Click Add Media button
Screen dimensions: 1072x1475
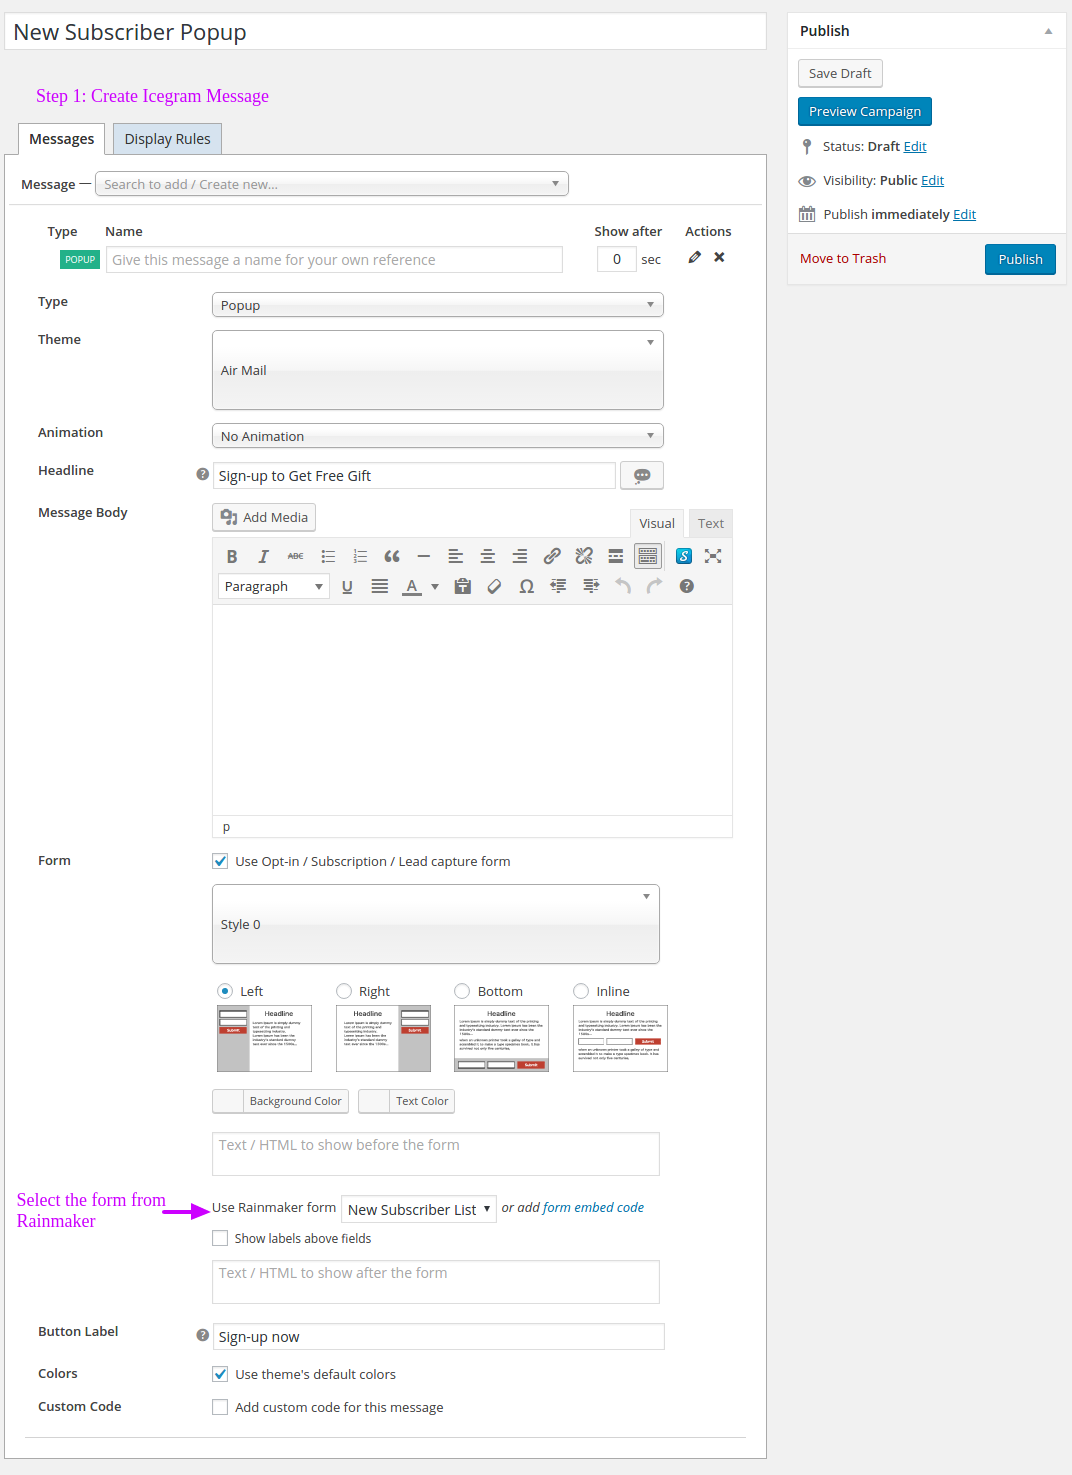click(x=264, y=517)
